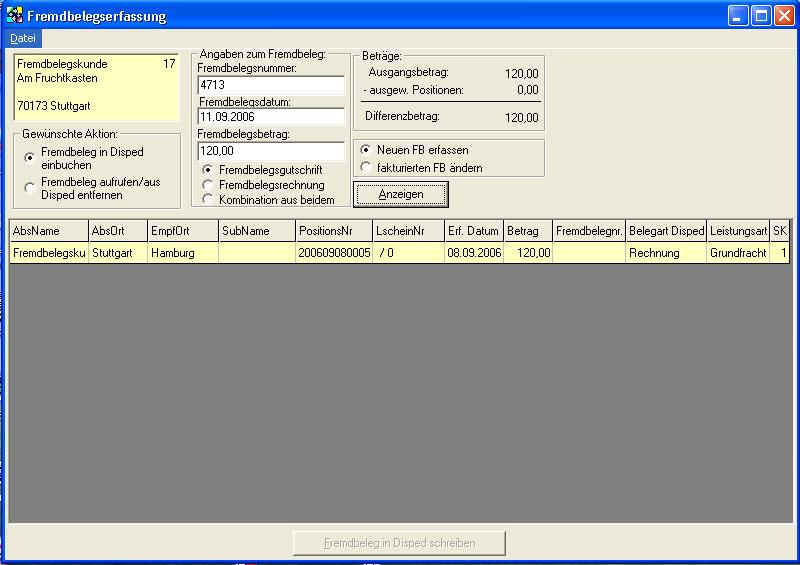Viewport: 800px width, 565px height.
Task: Sort by the AbsName column header
Action: pyautogui.click(x=47, y=231)
